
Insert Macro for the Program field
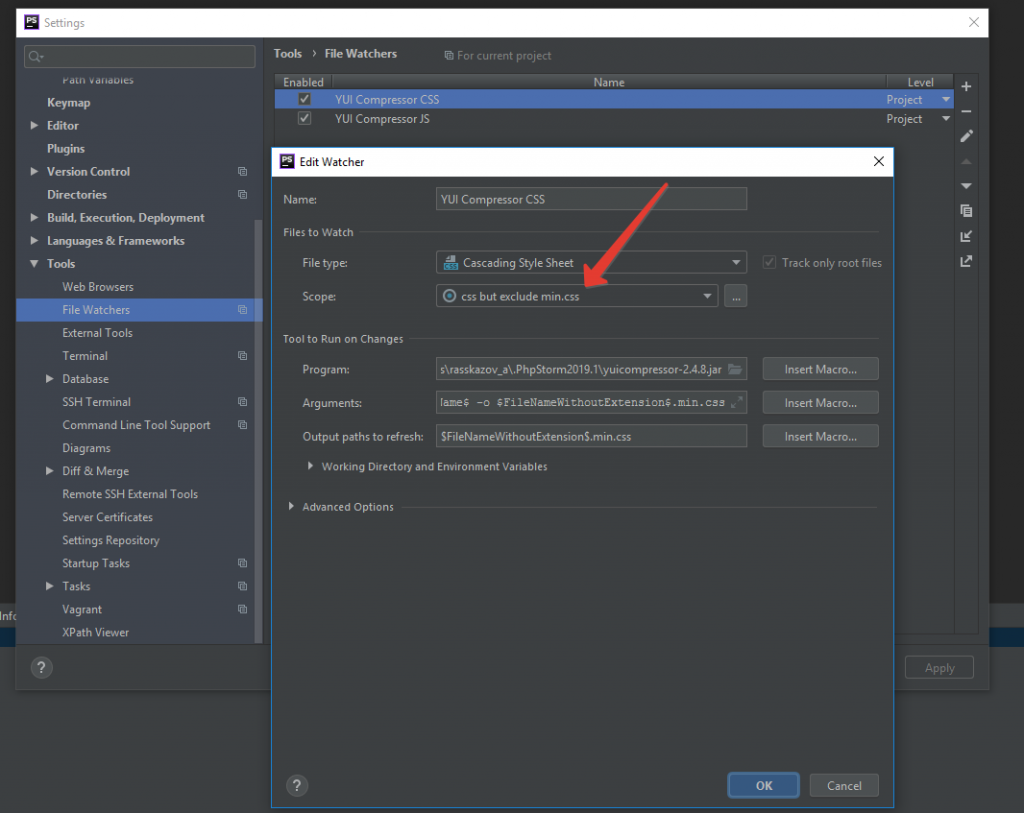(820, 369)
